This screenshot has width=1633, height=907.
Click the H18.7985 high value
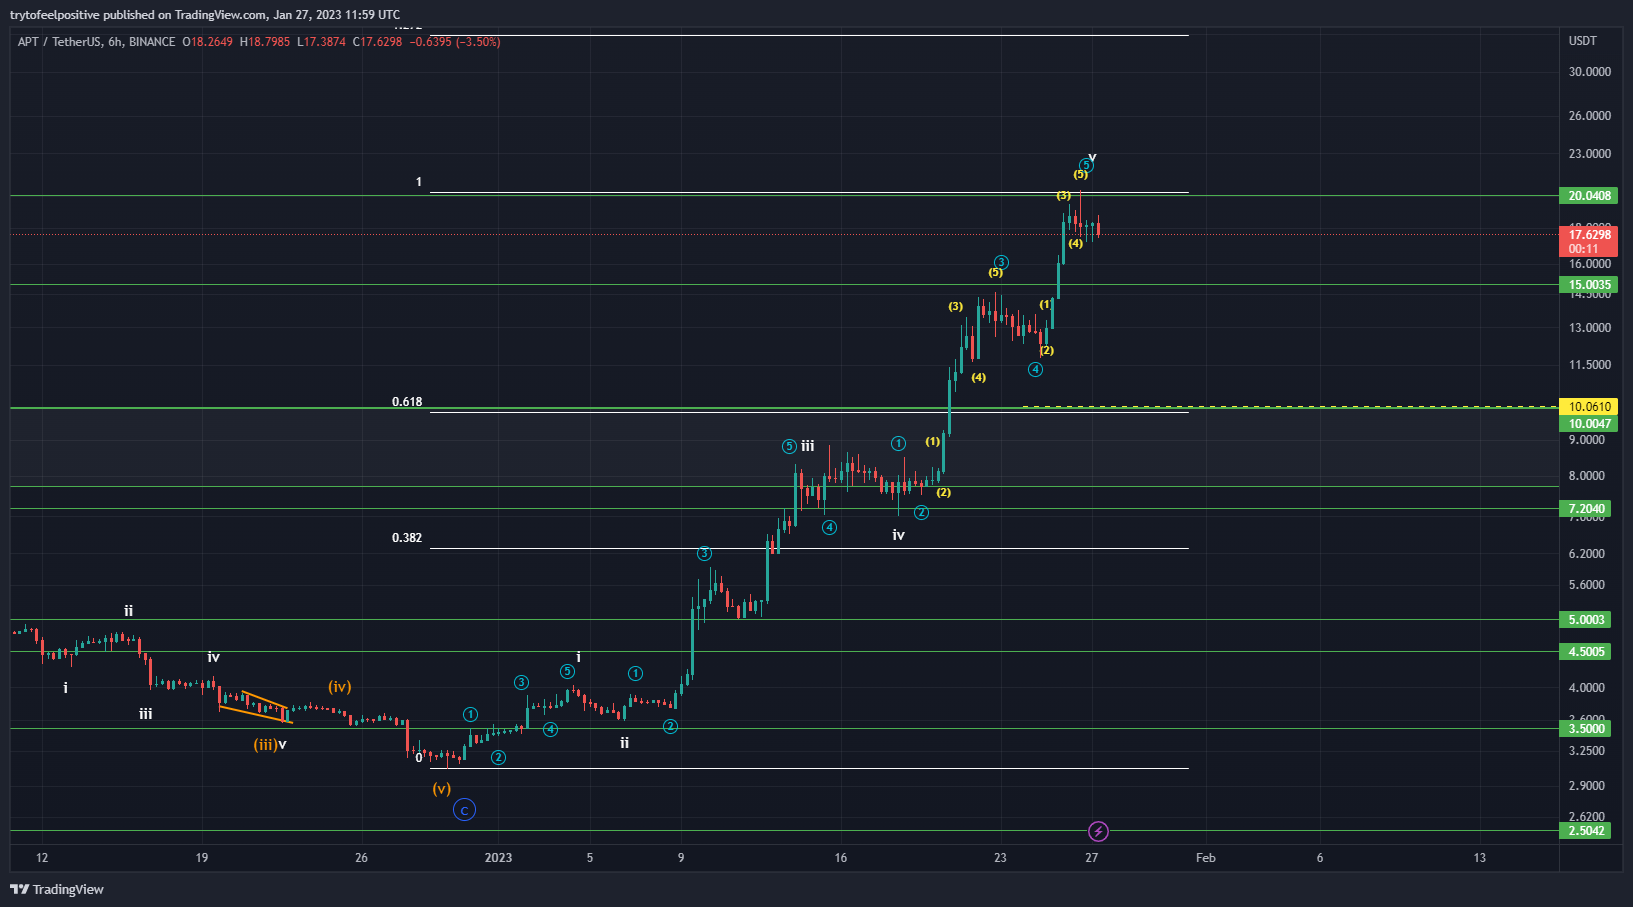pos(265,42)
